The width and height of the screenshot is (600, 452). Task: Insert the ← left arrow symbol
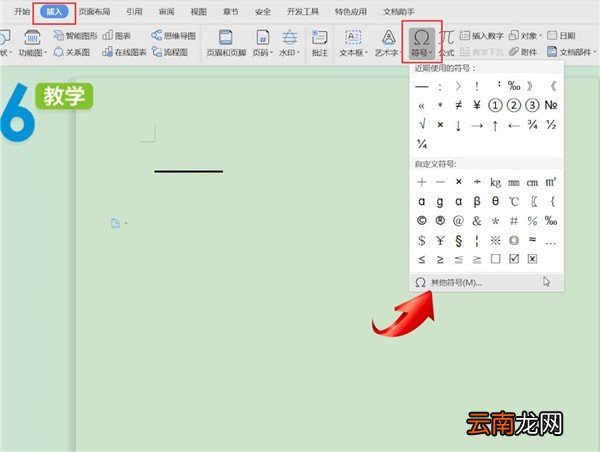514,125
